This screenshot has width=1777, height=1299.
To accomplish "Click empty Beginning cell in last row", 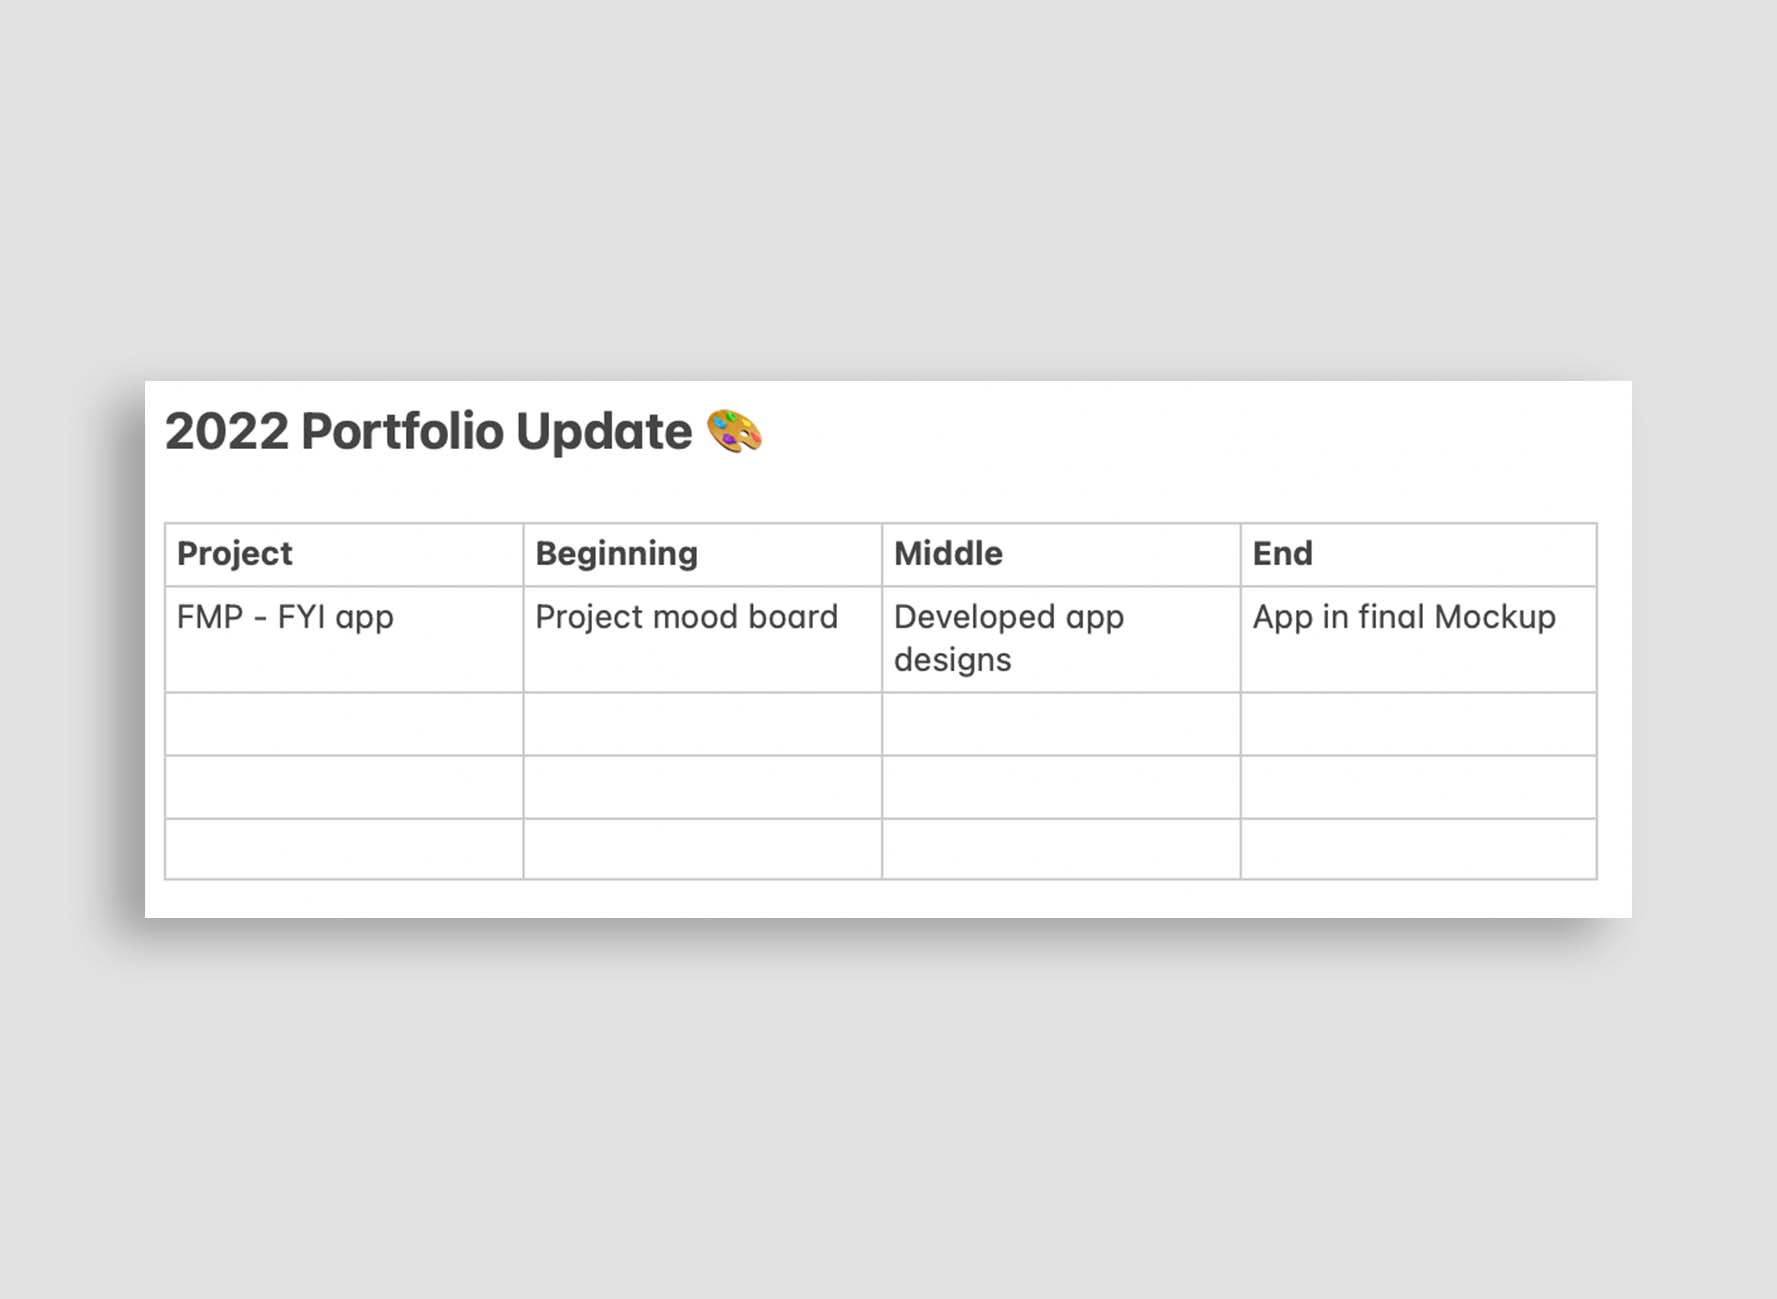I will tap(703, 849).
